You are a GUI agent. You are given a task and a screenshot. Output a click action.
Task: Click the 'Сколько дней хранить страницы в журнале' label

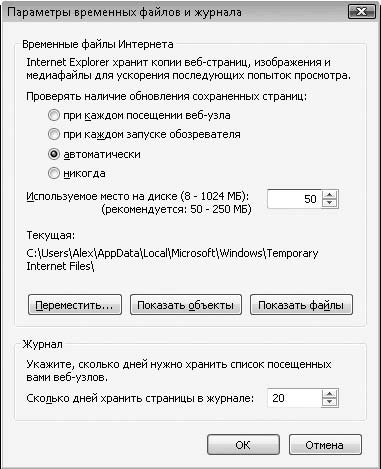pyautogui.click(x=140, y=398)
